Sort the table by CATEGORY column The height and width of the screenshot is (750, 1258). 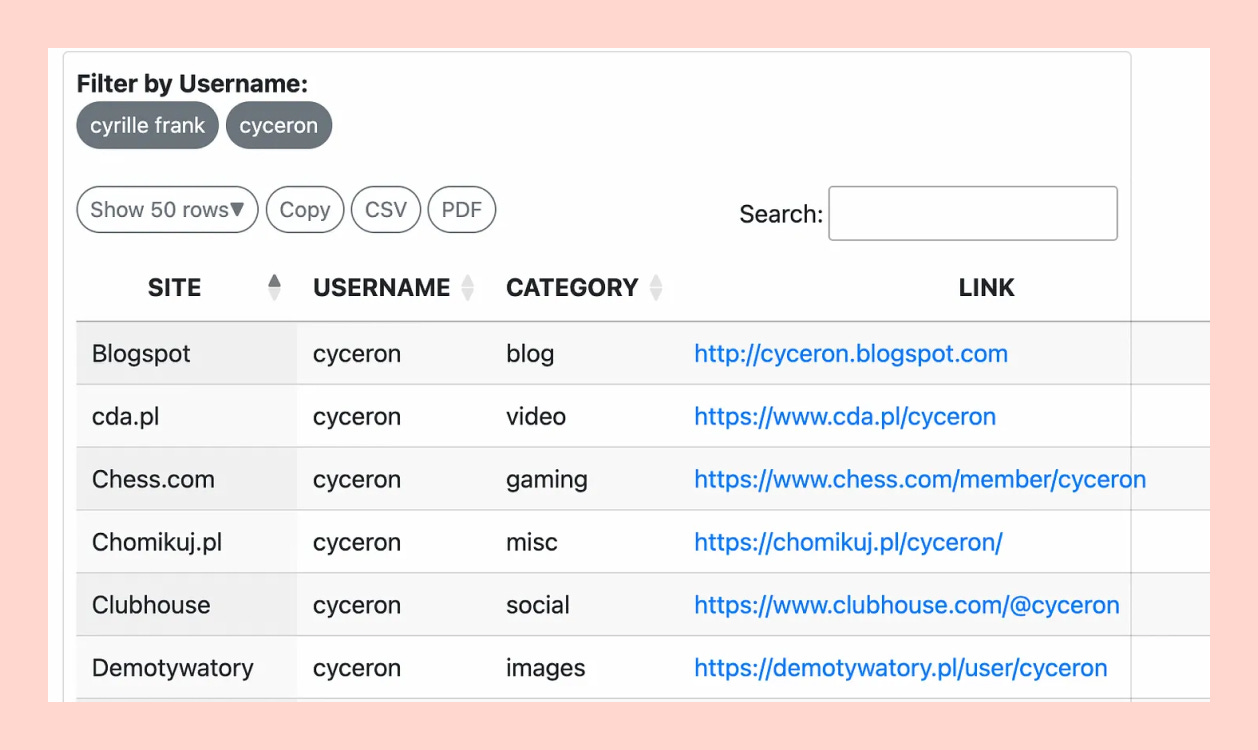pos(584,288)
